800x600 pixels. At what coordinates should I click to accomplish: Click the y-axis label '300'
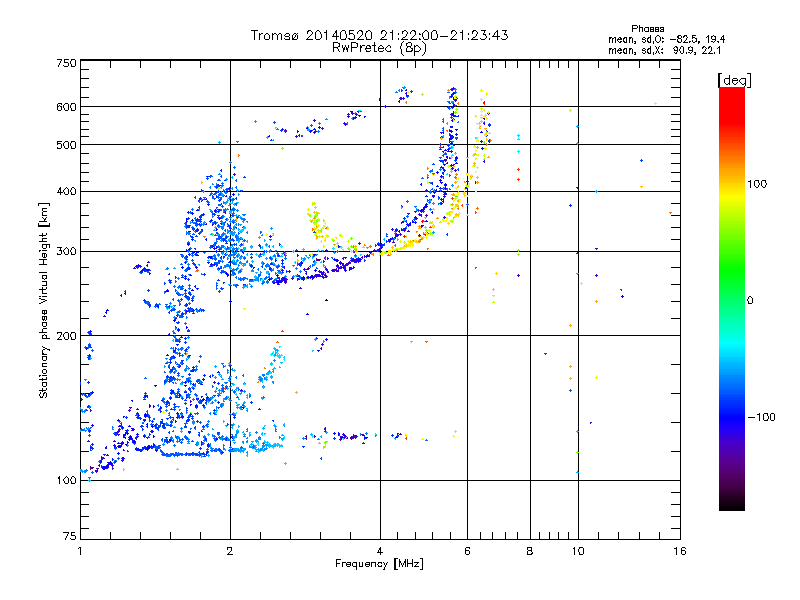(67, 252)
